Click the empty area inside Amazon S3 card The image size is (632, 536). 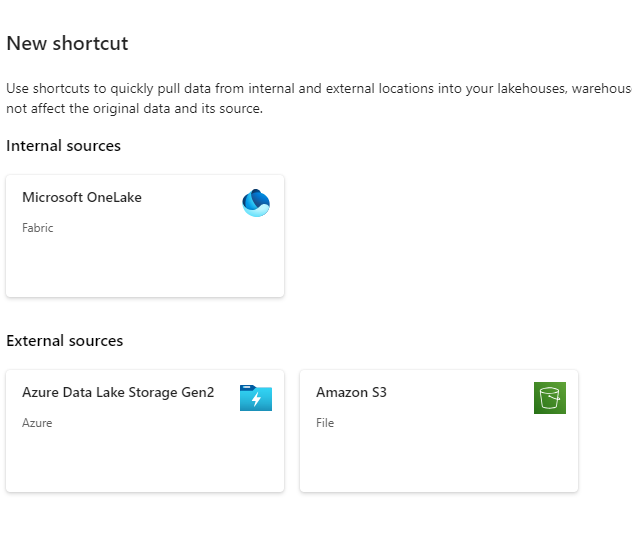[438, 460]
